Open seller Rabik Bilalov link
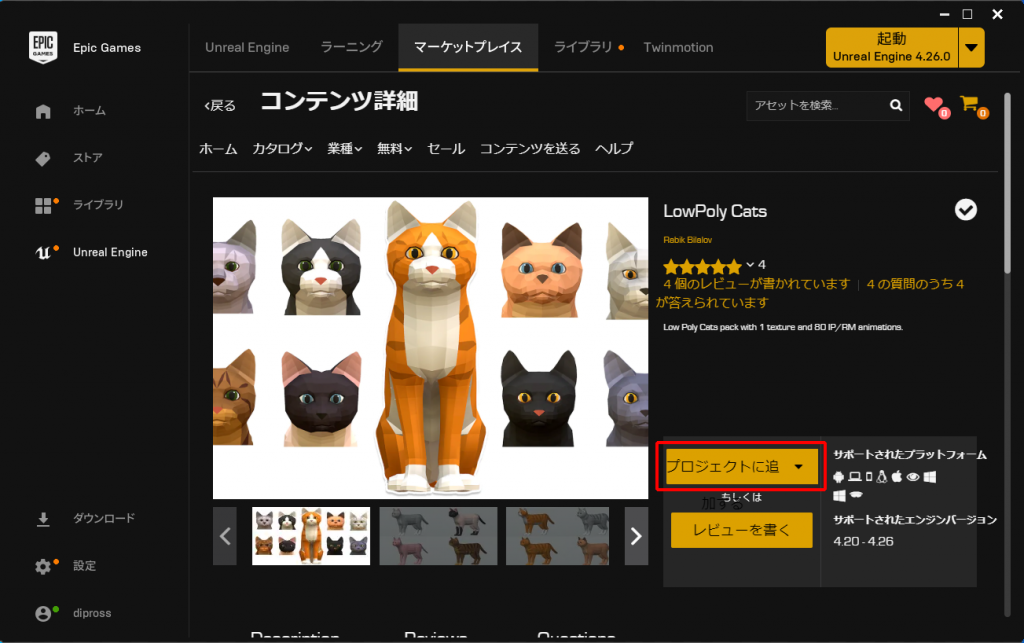Image resolution: width=1024 pixels, height=643 pixels. tap(688, 240)
